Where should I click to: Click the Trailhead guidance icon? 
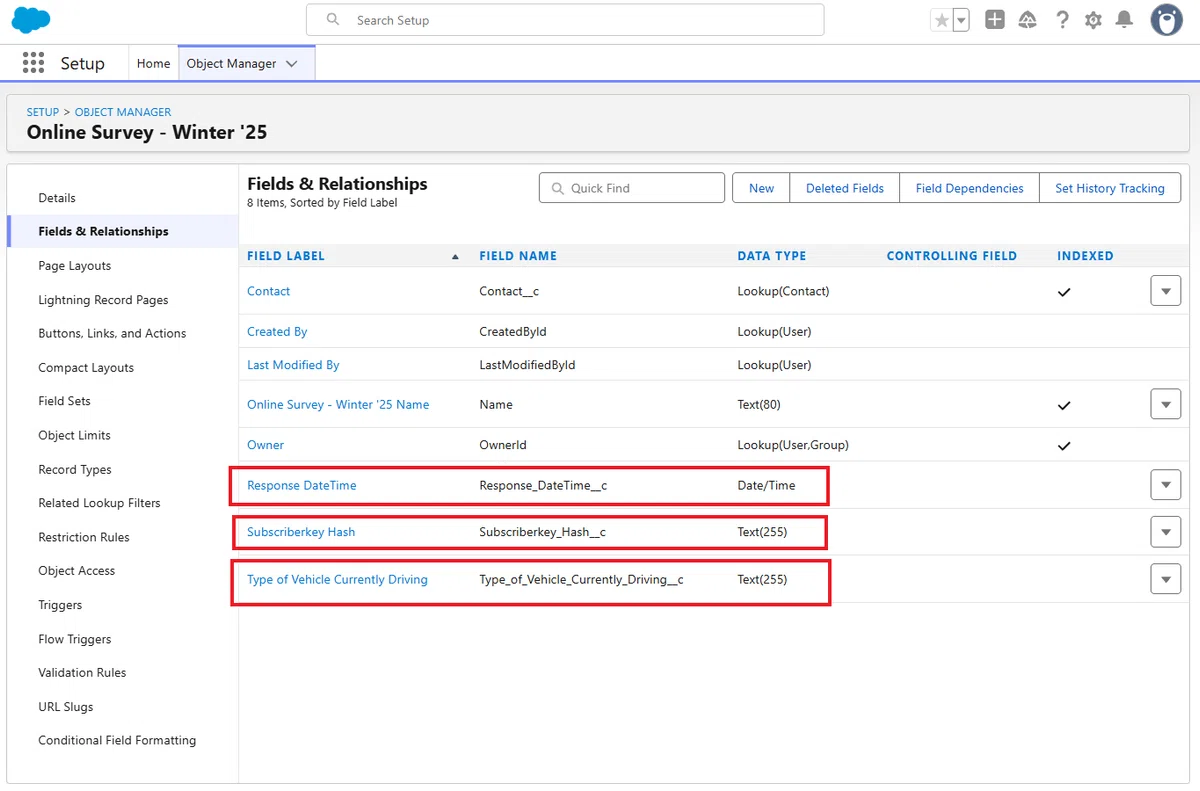[1028, 20]
